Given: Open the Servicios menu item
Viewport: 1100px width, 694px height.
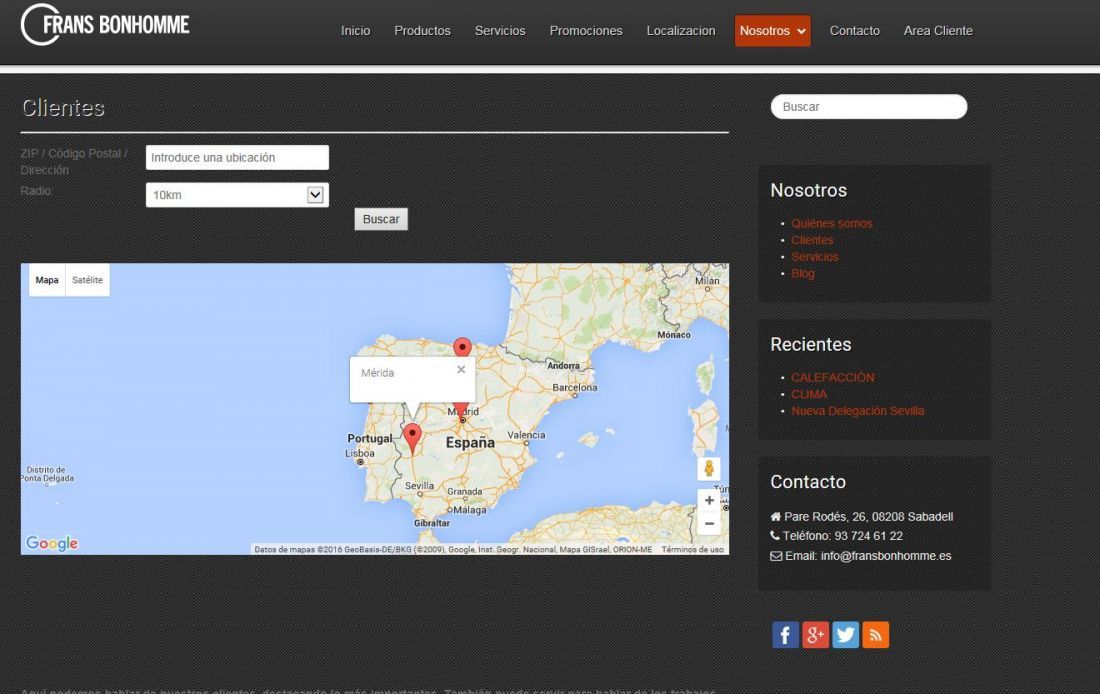Looking at the screenshot, I should click(x=500, y=31).
